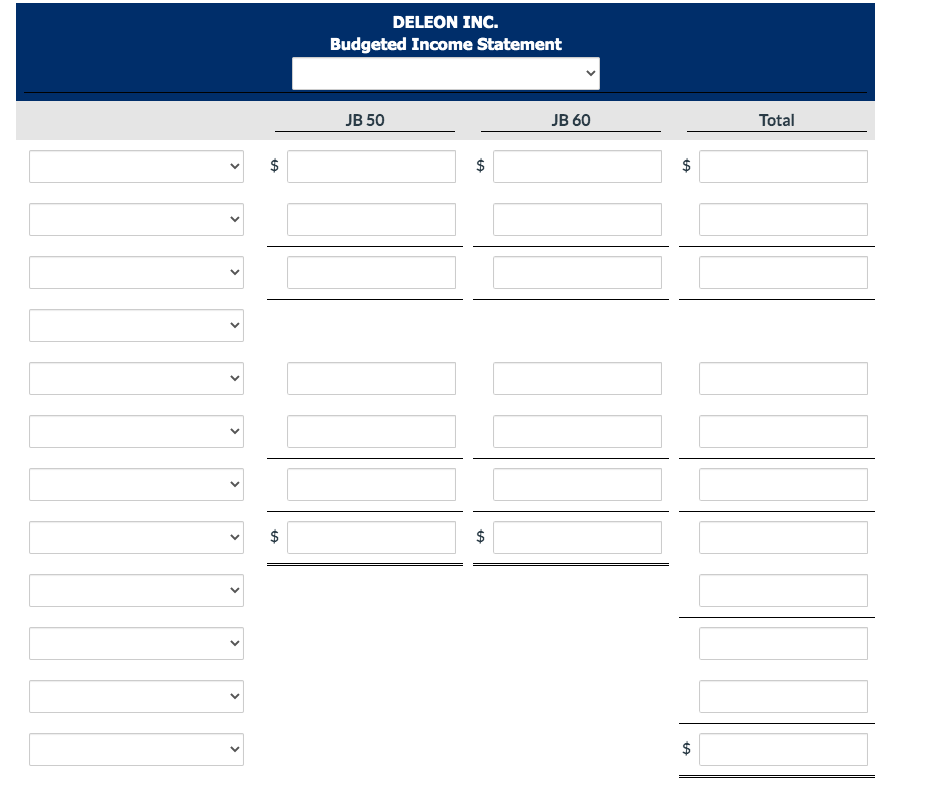Open the period dropdown below Budgeted Income Statement

click(x=445, y=72)
